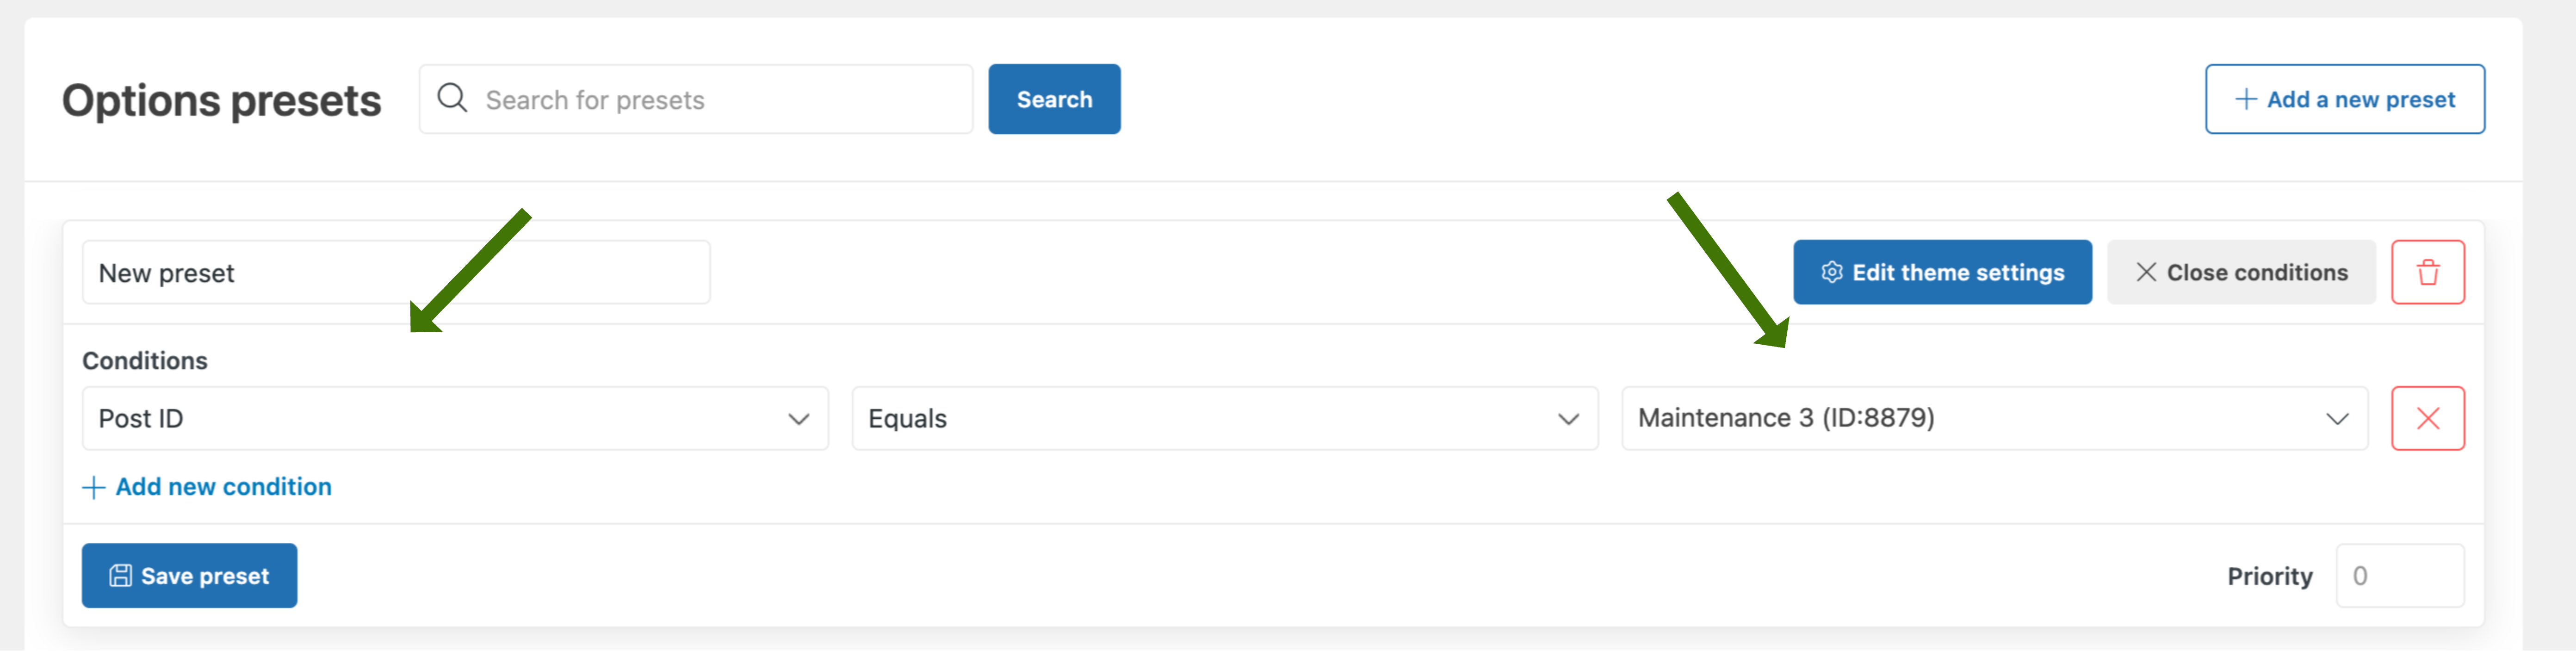Click the red trash icon to delete preset
This screenshot has height=651, width=2576.
2427,272
